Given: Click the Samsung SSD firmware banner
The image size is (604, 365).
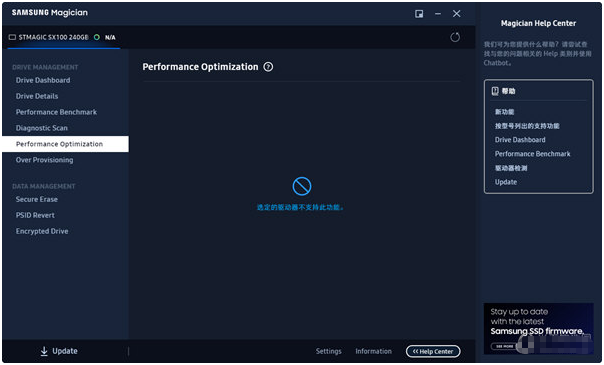Looking at the screenshot, I should (539, 328).
